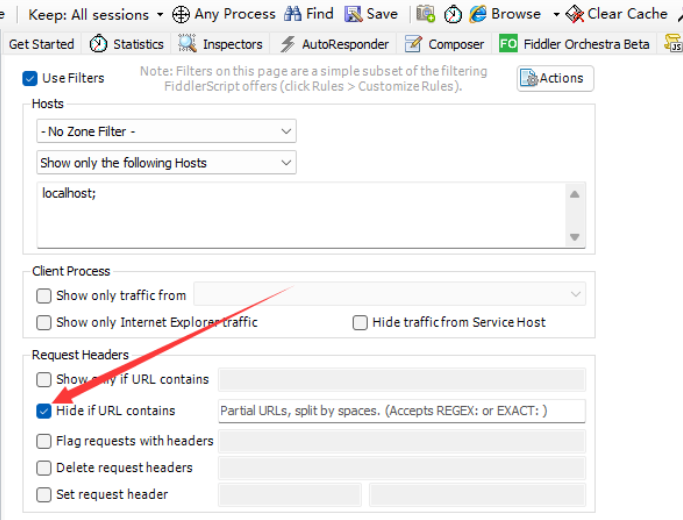This screenshot has width=683, height=520.
Task: Open the No Zone Filter dropdown
Action: click(166, 131)
